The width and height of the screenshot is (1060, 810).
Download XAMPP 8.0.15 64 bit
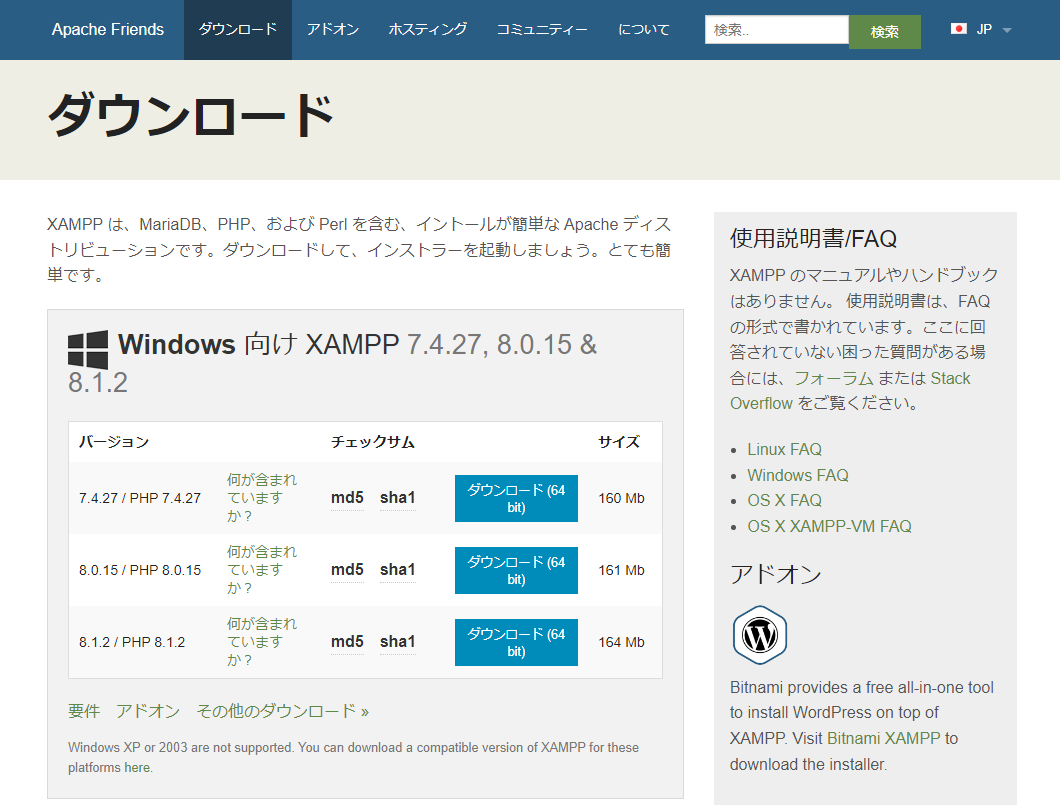tap(516, 570)
